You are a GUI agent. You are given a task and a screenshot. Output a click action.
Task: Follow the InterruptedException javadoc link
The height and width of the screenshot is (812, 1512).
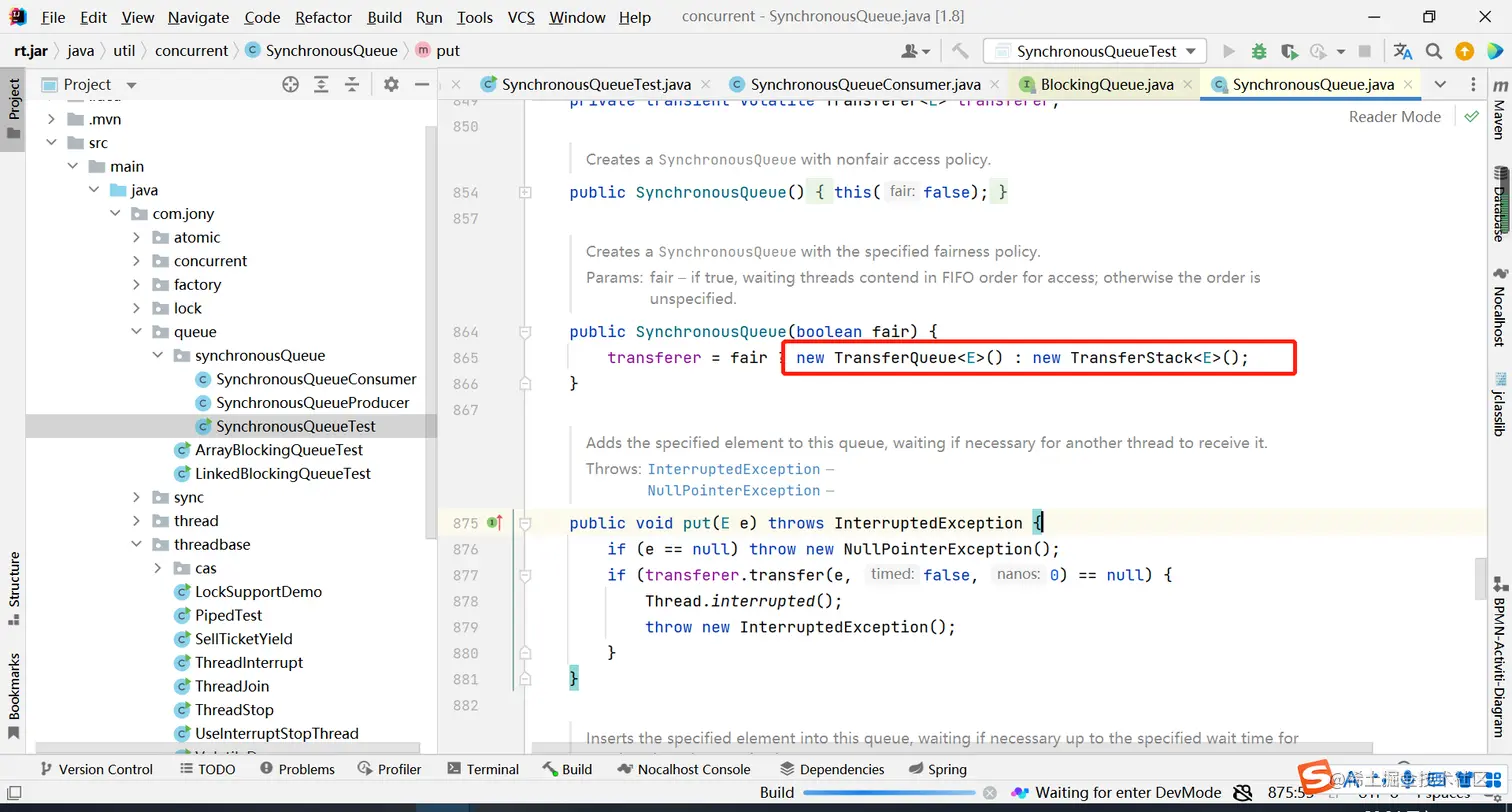click(733, 469)
